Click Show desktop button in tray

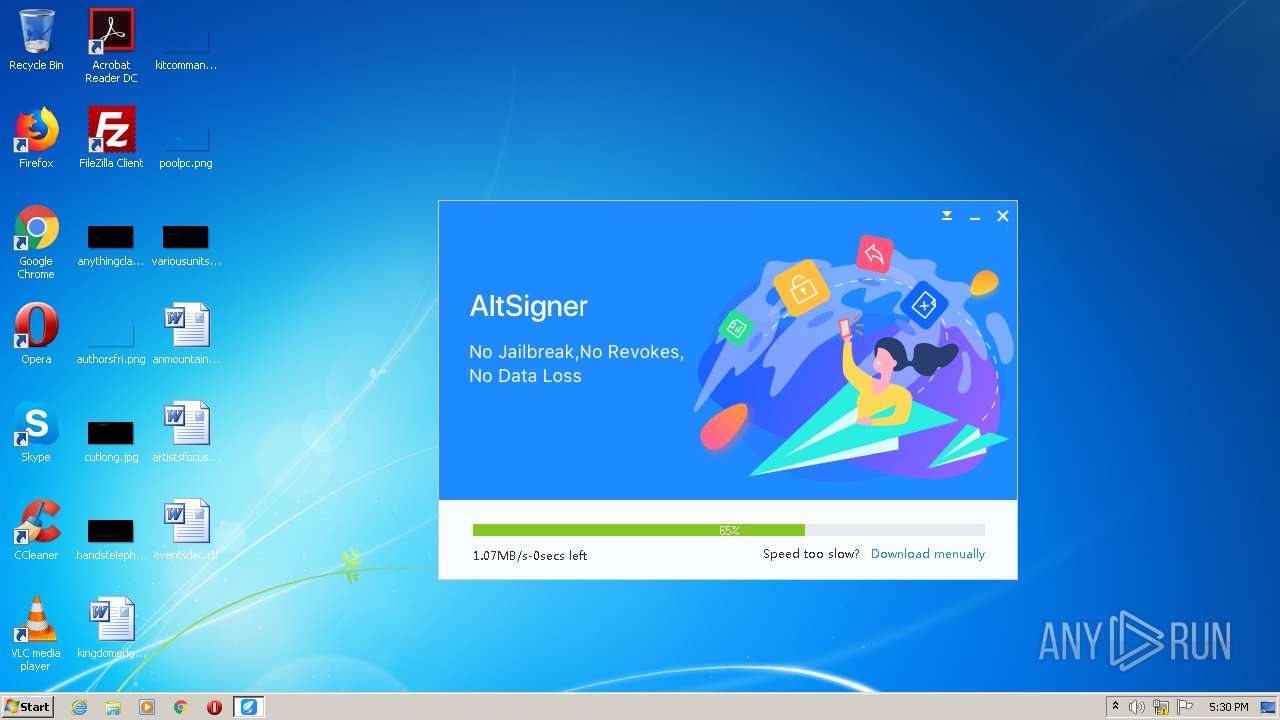[1268, 707]
